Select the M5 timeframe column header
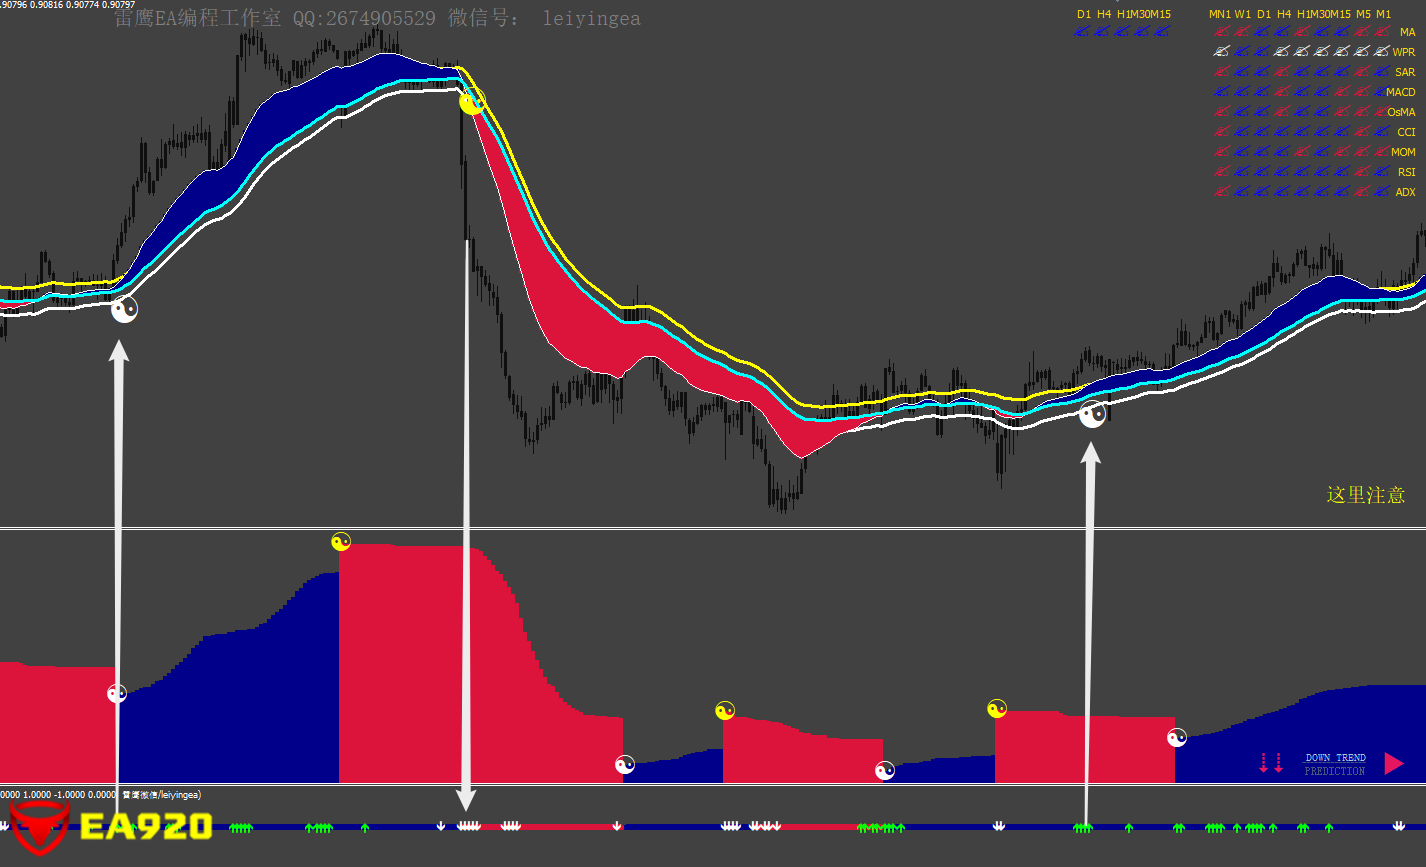Image resolution: width=1426 pixels, height=867 pixels. click(1363, 14)
